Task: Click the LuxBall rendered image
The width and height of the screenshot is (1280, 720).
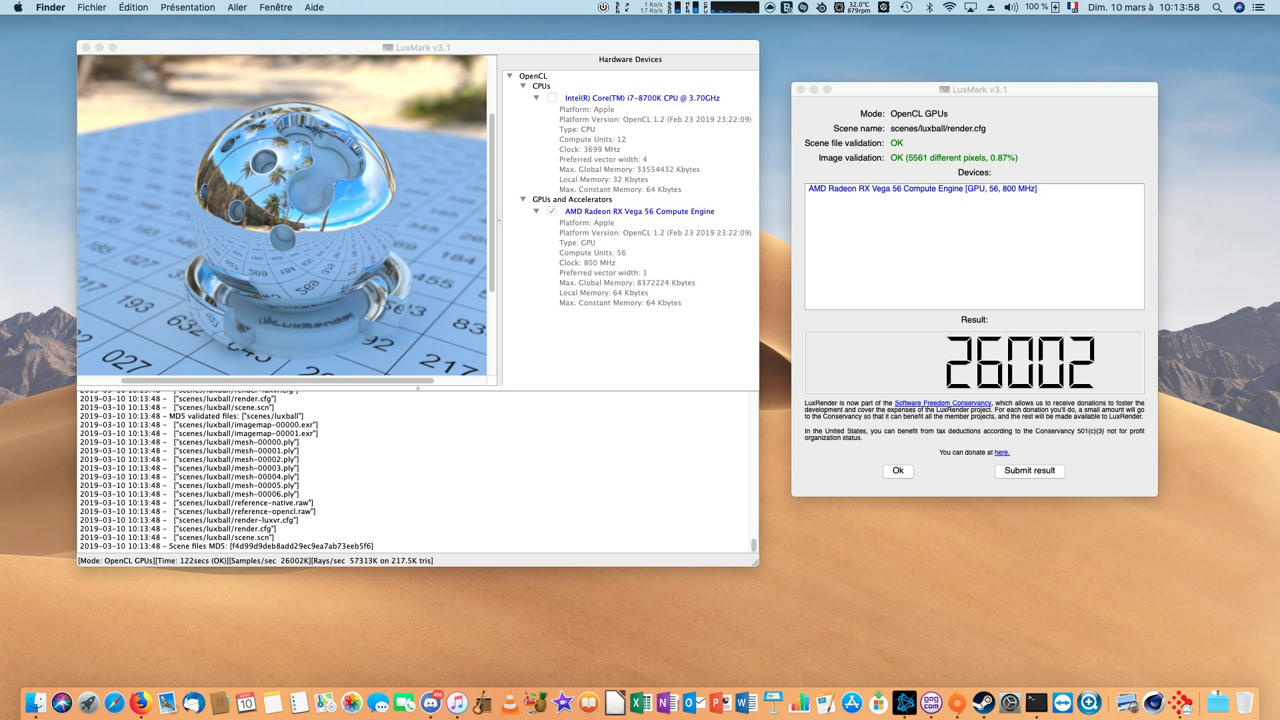Action: (x=282, y=215)
